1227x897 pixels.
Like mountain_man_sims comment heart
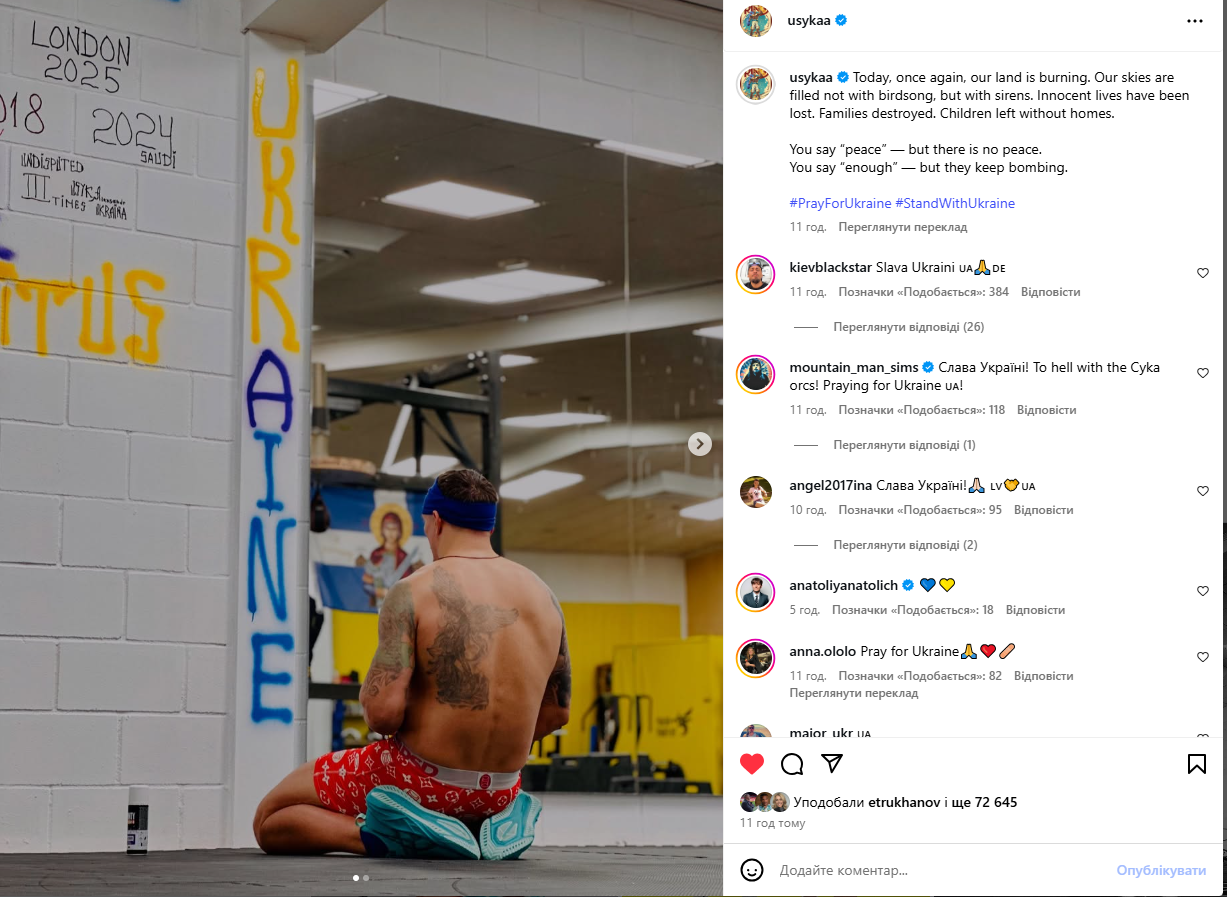tap(1203, 373)
